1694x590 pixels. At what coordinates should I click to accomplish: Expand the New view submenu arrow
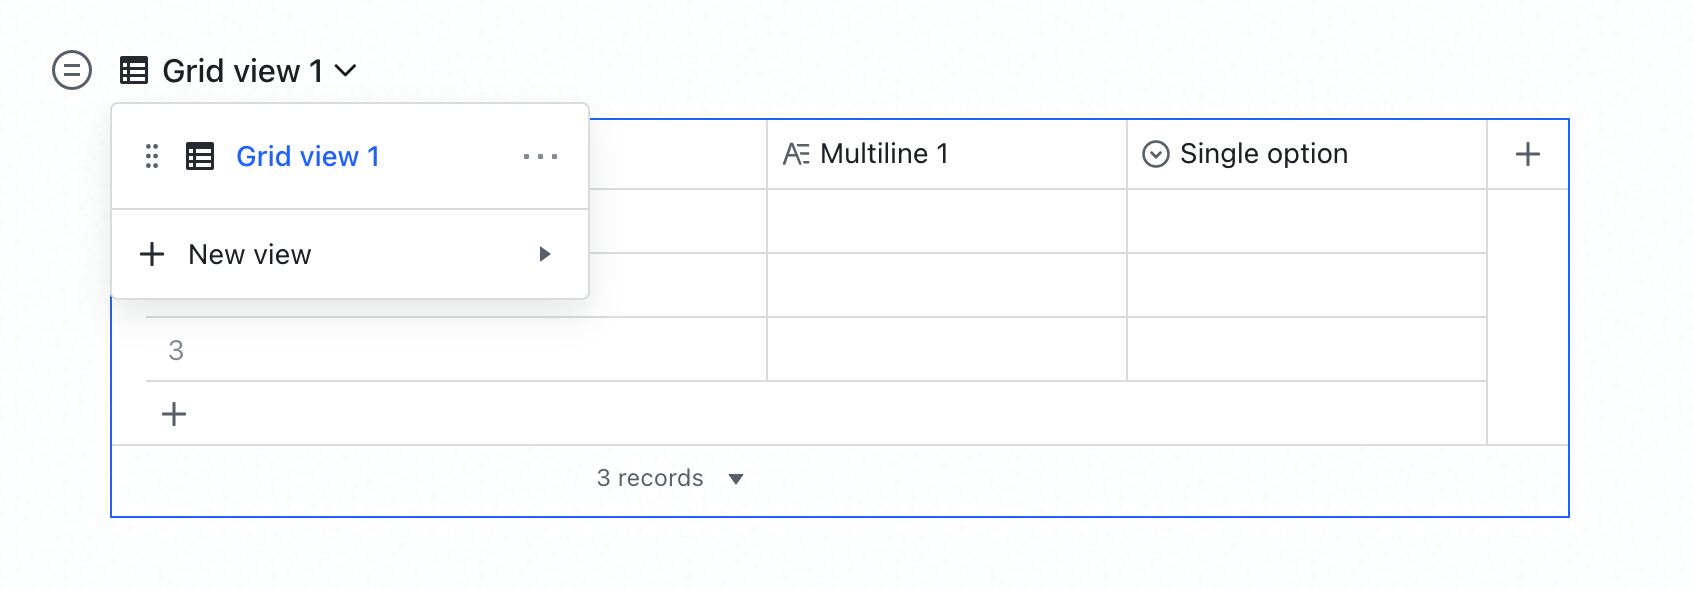[x=545, y=254]
